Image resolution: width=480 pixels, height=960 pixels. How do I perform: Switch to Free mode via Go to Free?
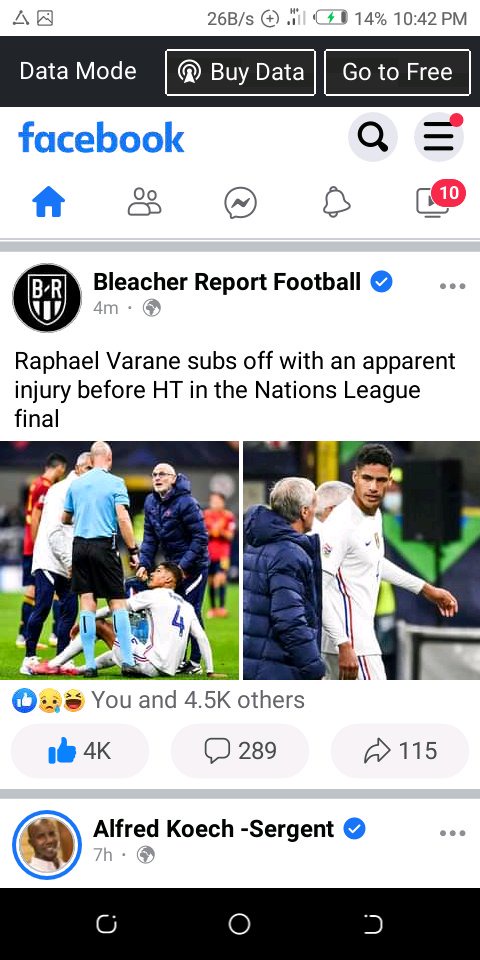point(397,72)
